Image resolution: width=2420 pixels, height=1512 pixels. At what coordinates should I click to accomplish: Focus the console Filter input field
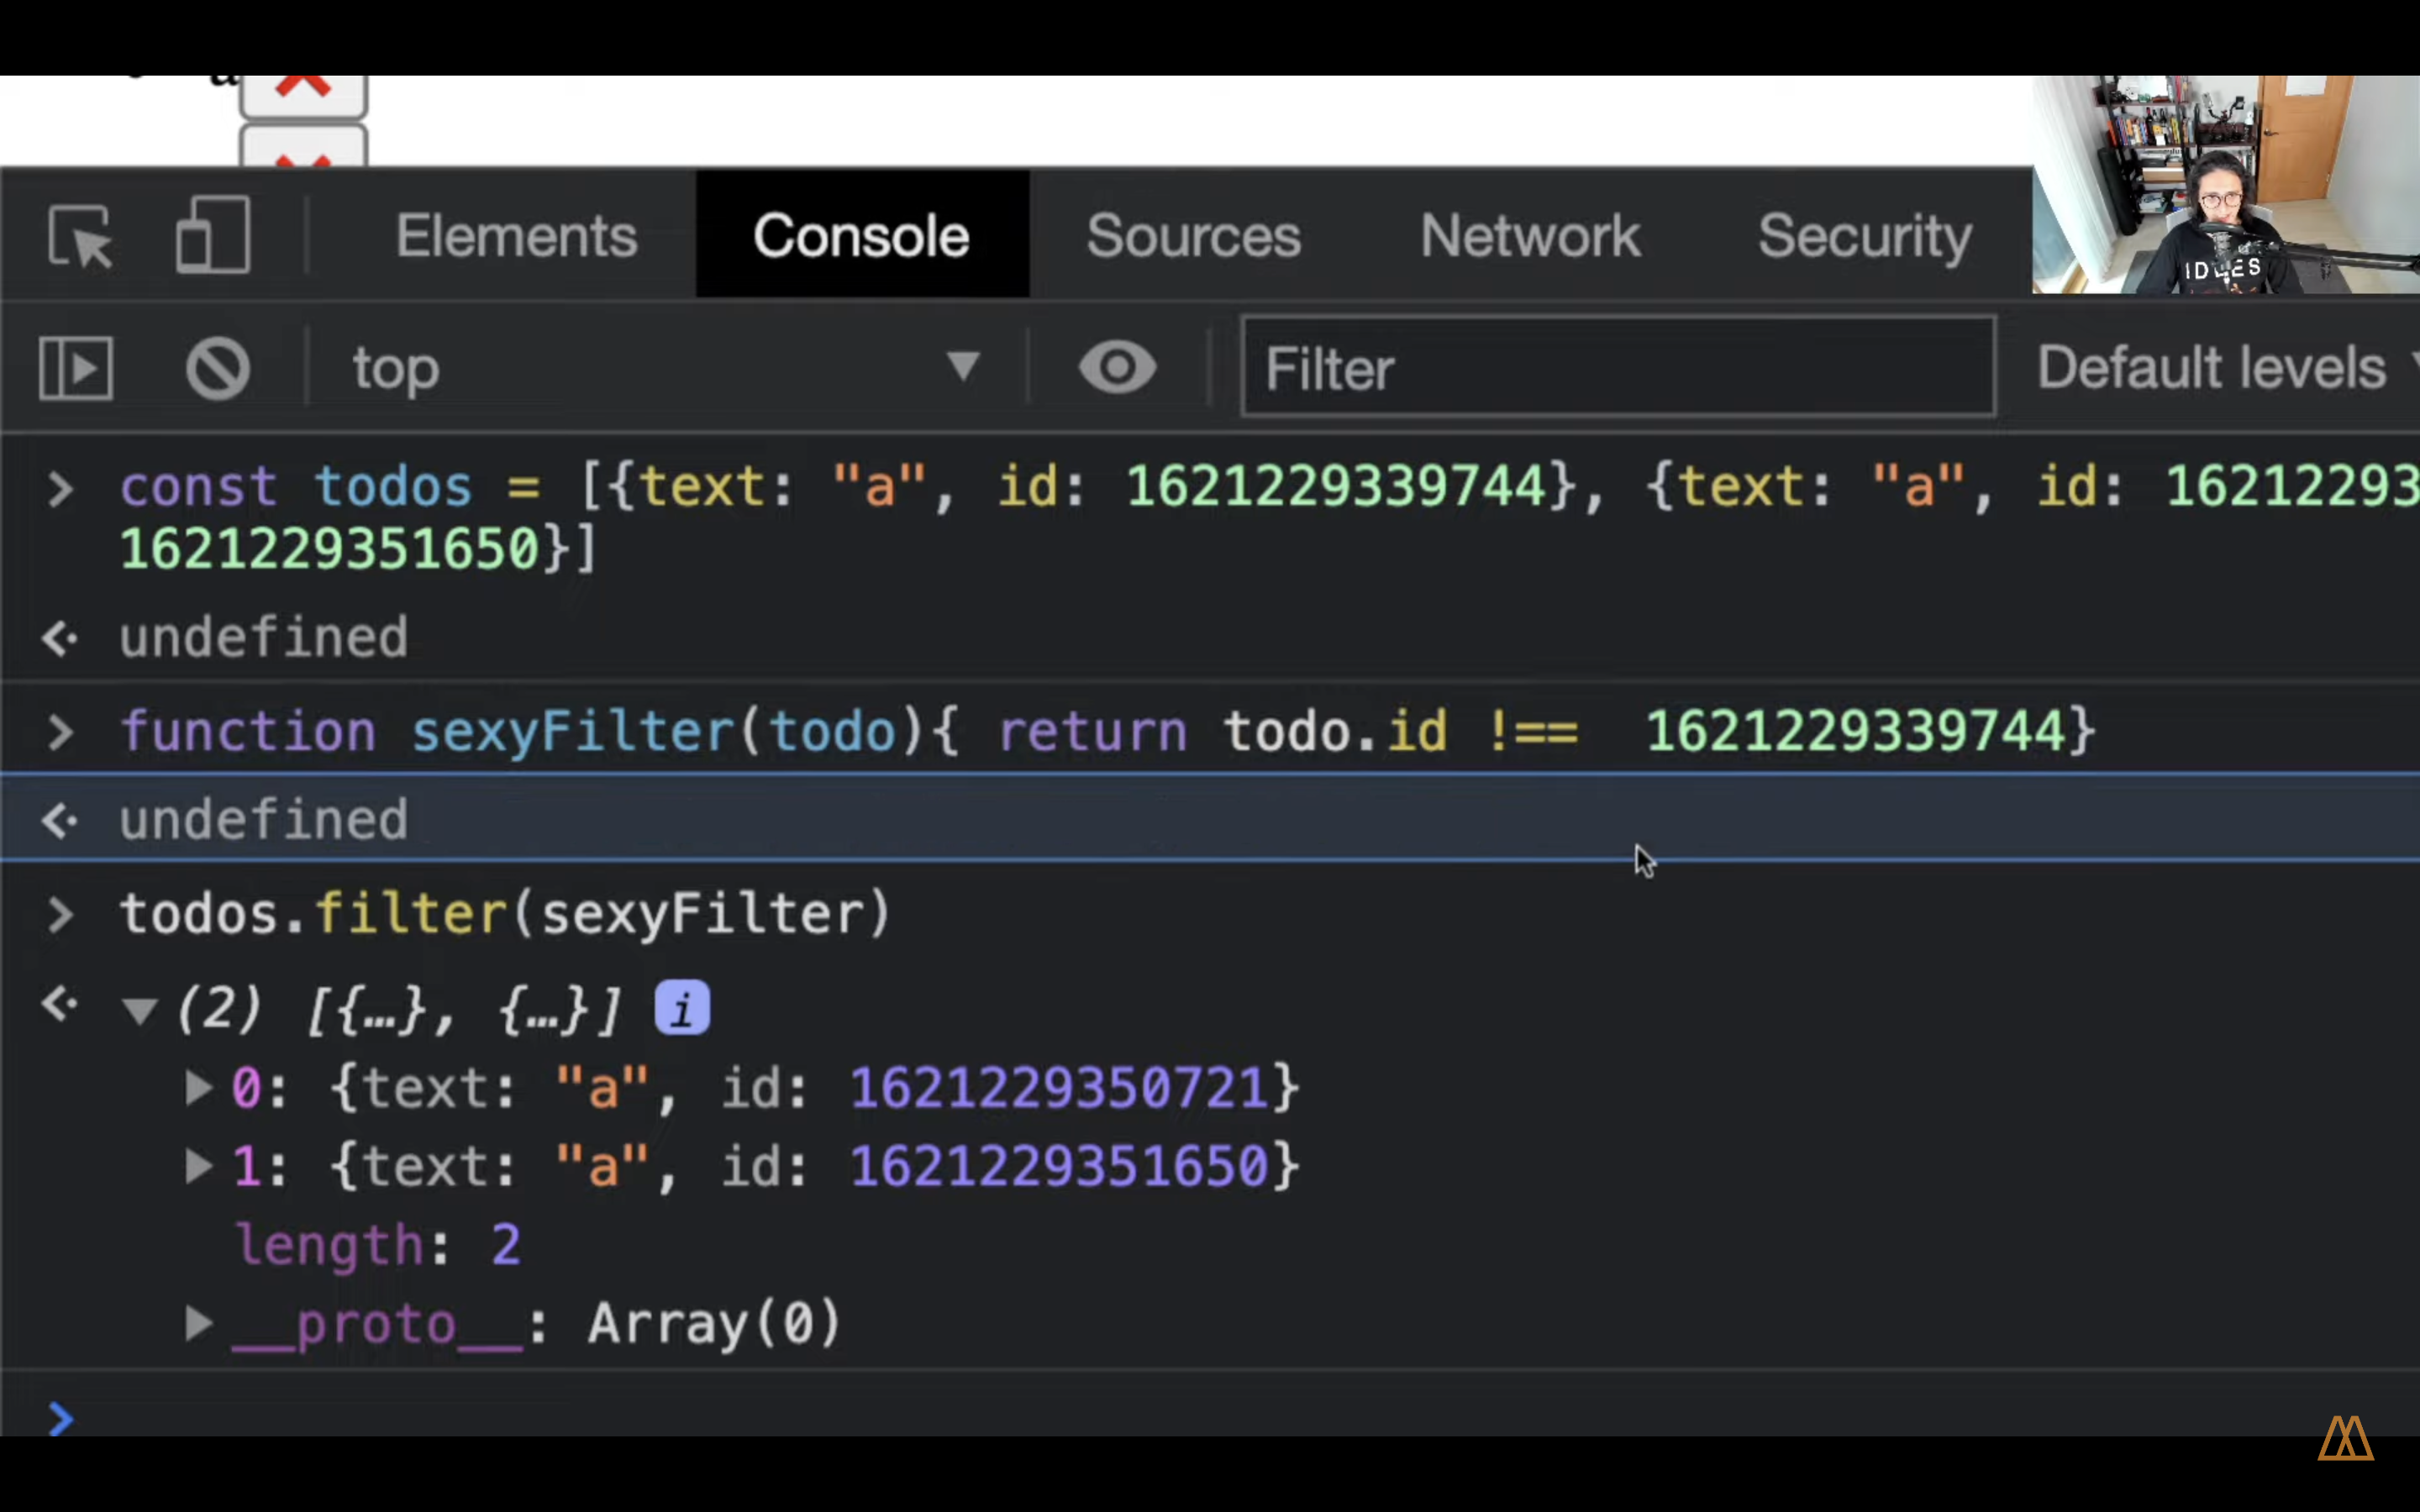1618,367
